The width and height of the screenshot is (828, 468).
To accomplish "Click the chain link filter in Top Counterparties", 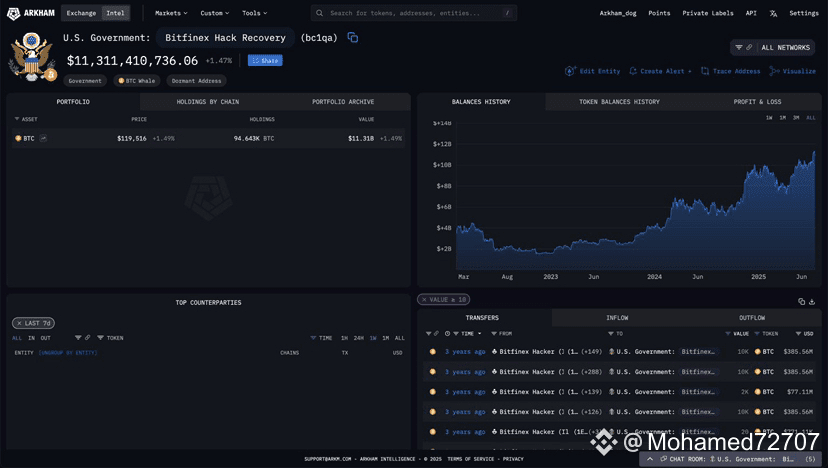I will click(87, 338).
